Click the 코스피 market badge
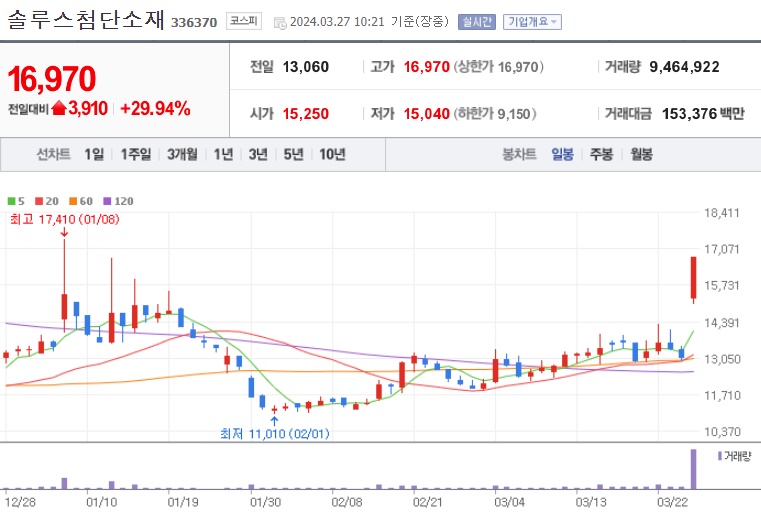Viewport: 761px width, 516px height. (x=244, y=21)
